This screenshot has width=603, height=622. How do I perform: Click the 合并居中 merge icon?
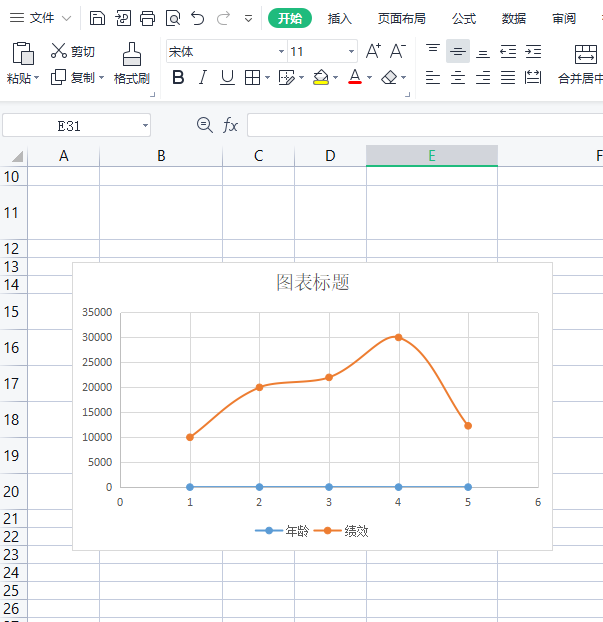click(586, 54)
